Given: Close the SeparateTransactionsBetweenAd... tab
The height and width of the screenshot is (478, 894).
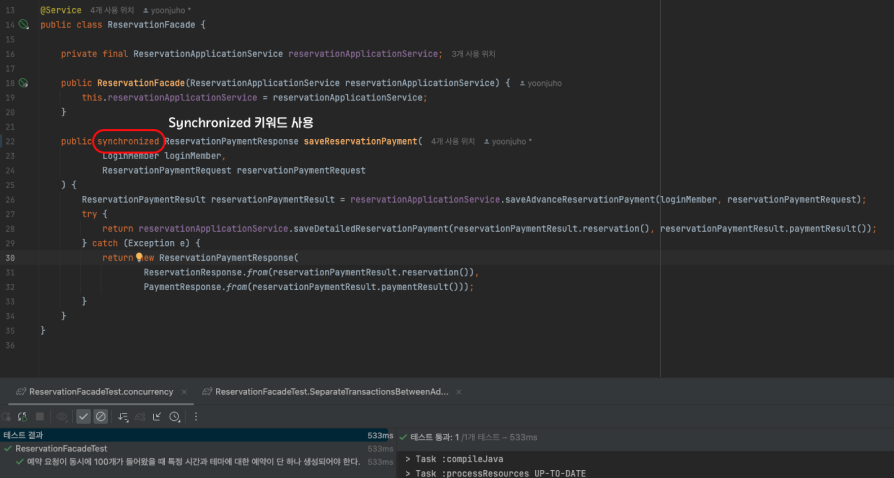Looking at the screenshot, I should pos(459,392).
